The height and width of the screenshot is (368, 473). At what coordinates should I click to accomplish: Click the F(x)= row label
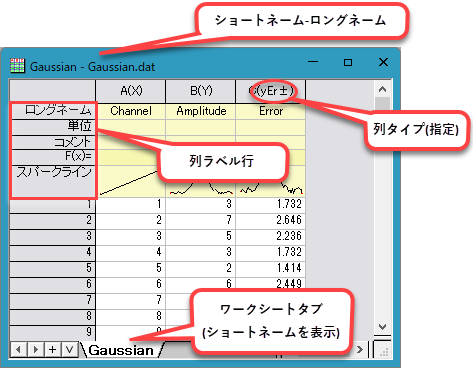53,157
